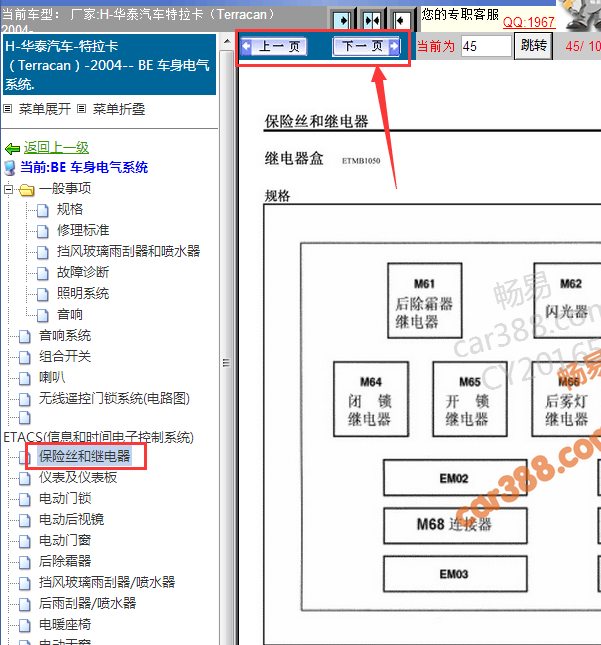Focus the current page number input field
601x645 pixels.
tap(486, 46)
